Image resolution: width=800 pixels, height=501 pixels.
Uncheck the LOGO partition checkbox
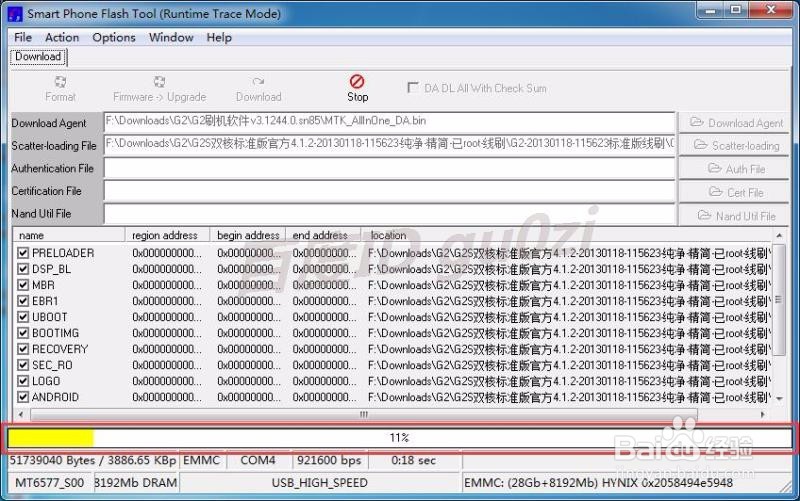coord(23,381)
